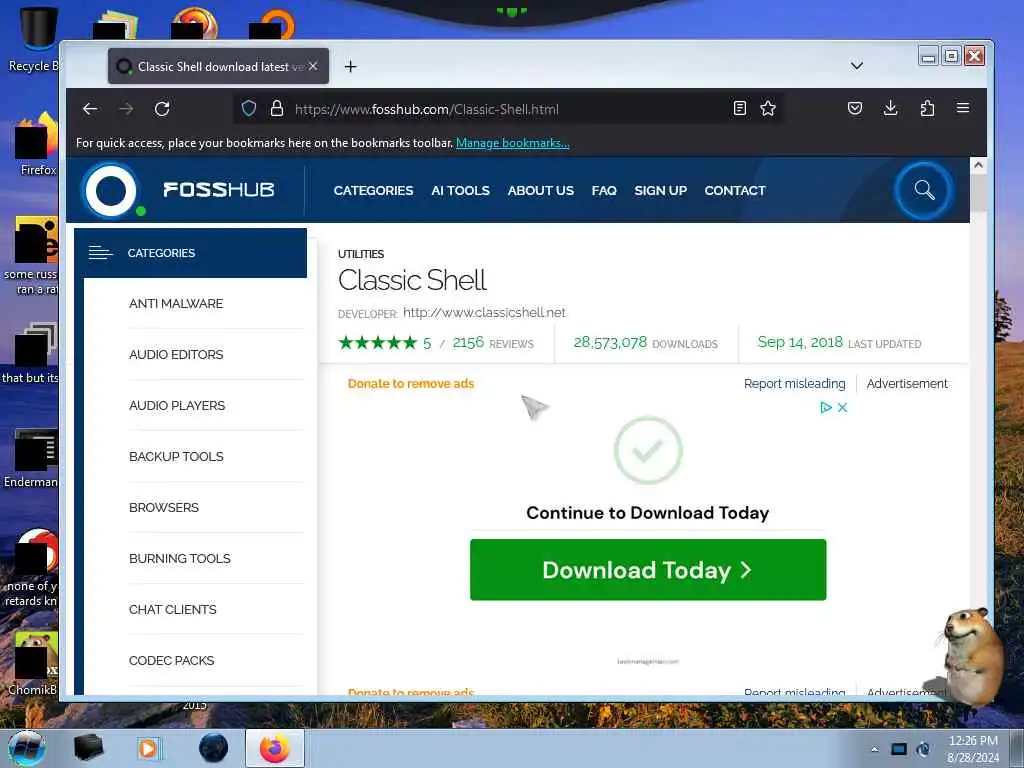Select ANTI MALWARE category
Viewport: 1024px width, 768px height.
click(176, 304)
